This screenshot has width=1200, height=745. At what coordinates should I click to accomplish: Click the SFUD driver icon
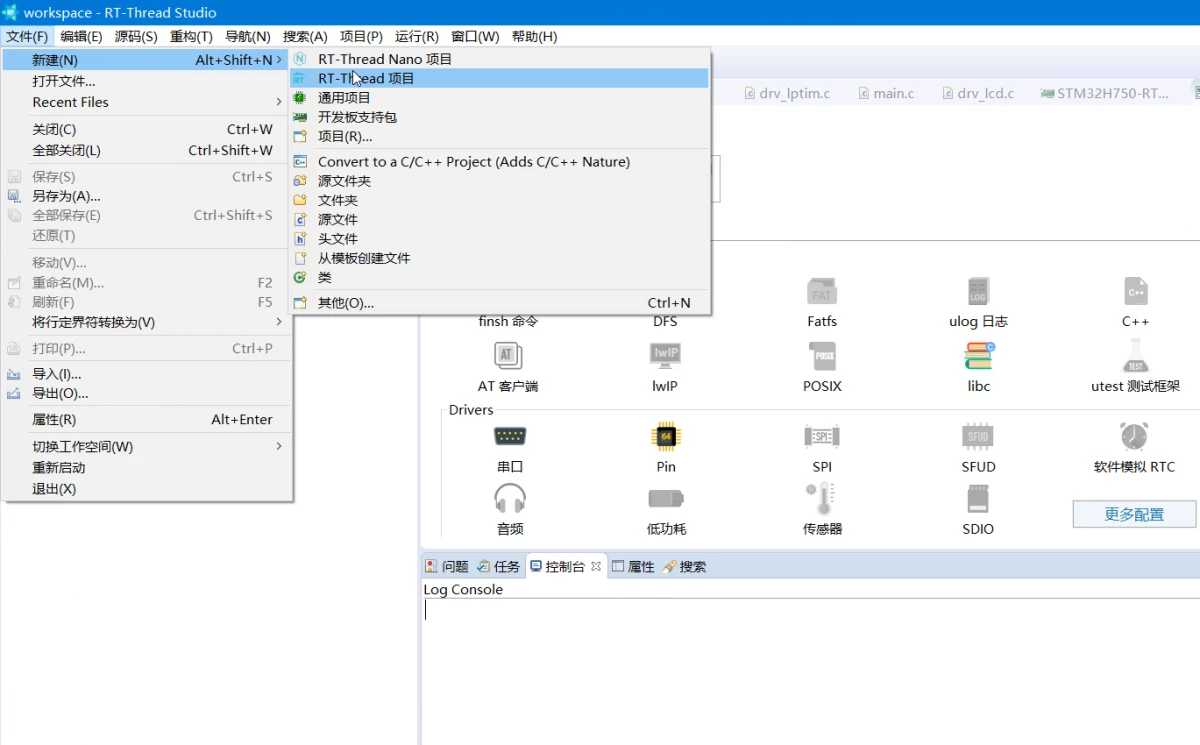(x=978, y=436)
